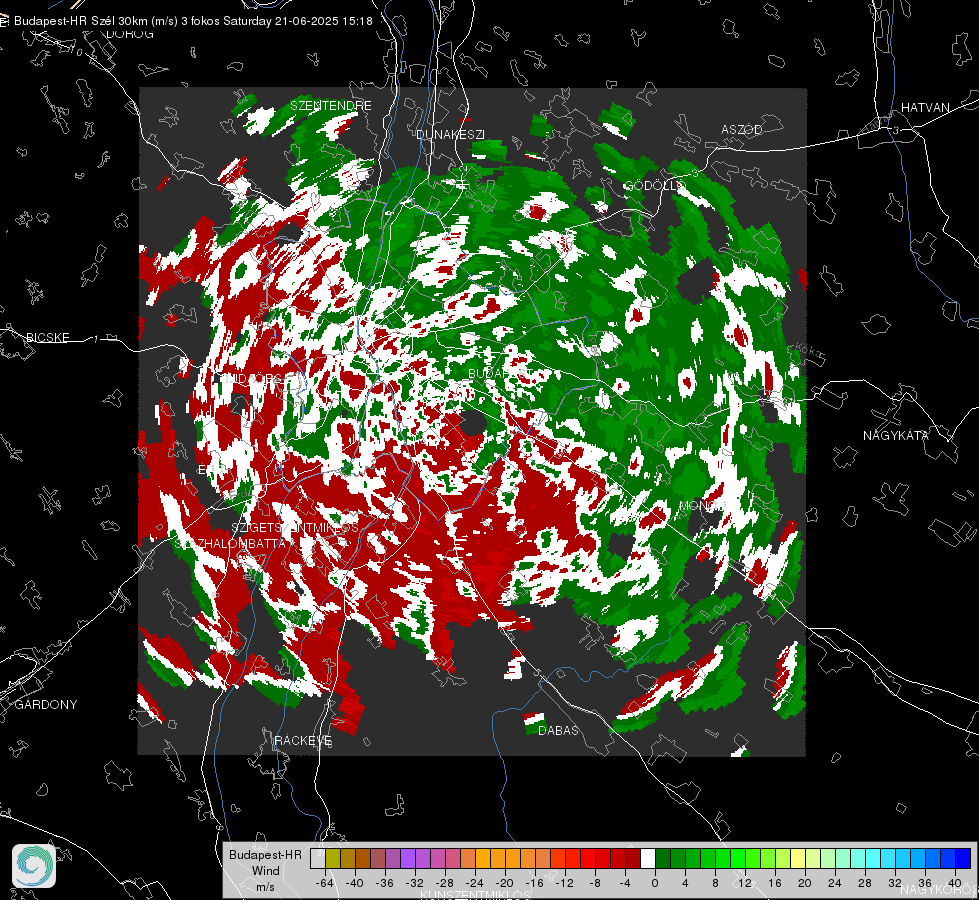Click the -40 value on the legend scale
Image resolution: width=979 pixels, height=900 pixels.
tap(355, 883)
